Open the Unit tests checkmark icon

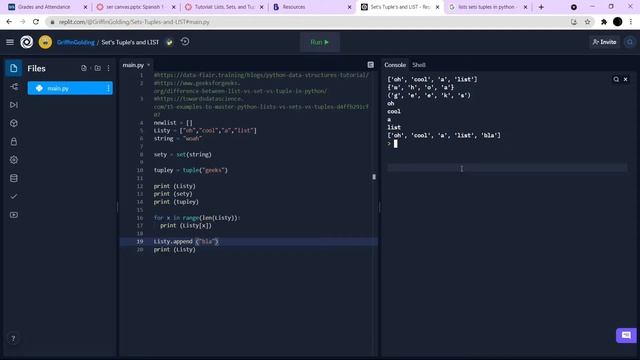[x=13, y=196]
